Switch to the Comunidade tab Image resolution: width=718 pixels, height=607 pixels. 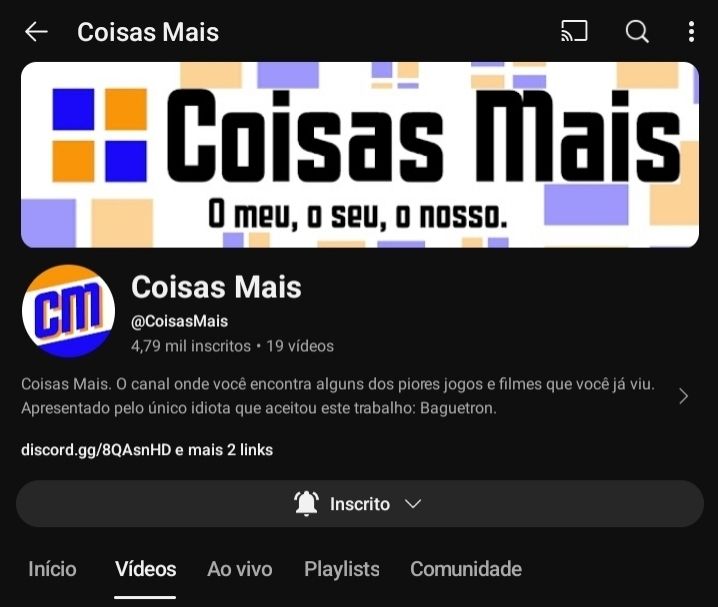click(466, 569)
